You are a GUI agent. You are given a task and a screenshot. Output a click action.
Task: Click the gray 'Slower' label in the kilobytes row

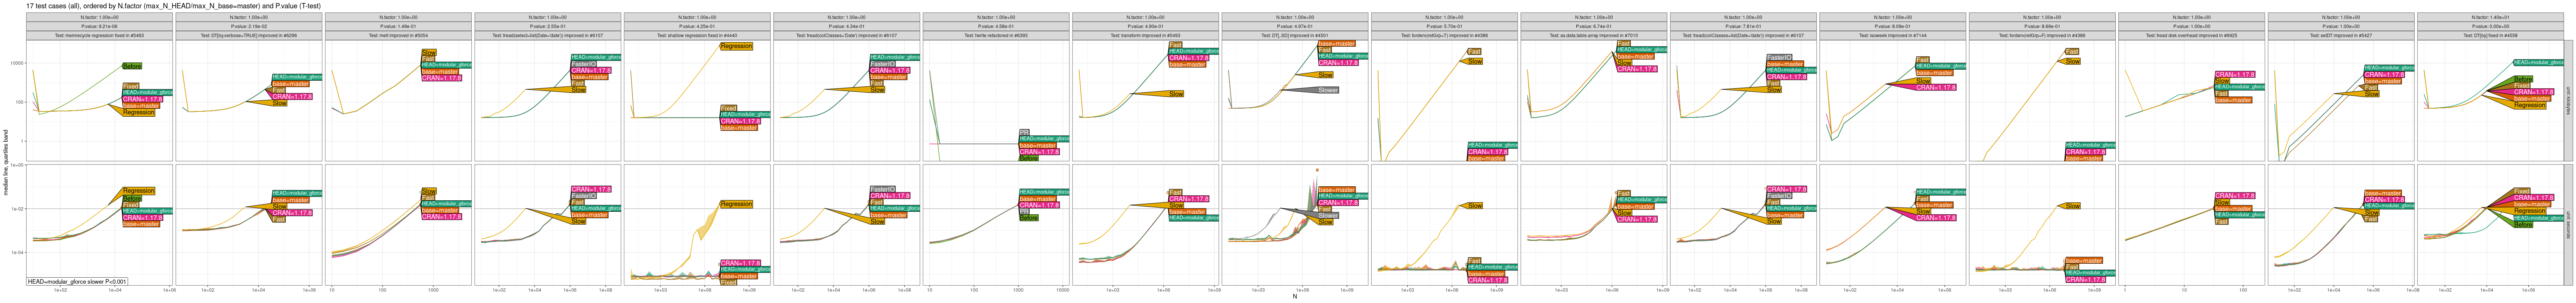(x=1327, y=90)
